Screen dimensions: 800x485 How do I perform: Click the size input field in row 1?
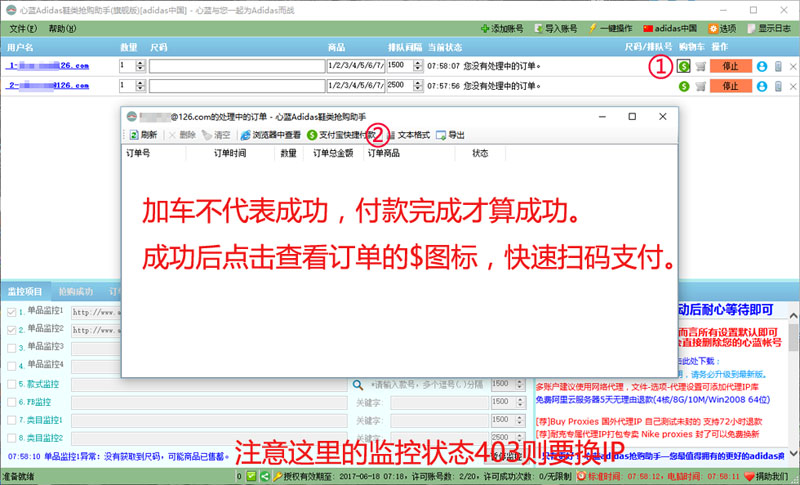235,66
